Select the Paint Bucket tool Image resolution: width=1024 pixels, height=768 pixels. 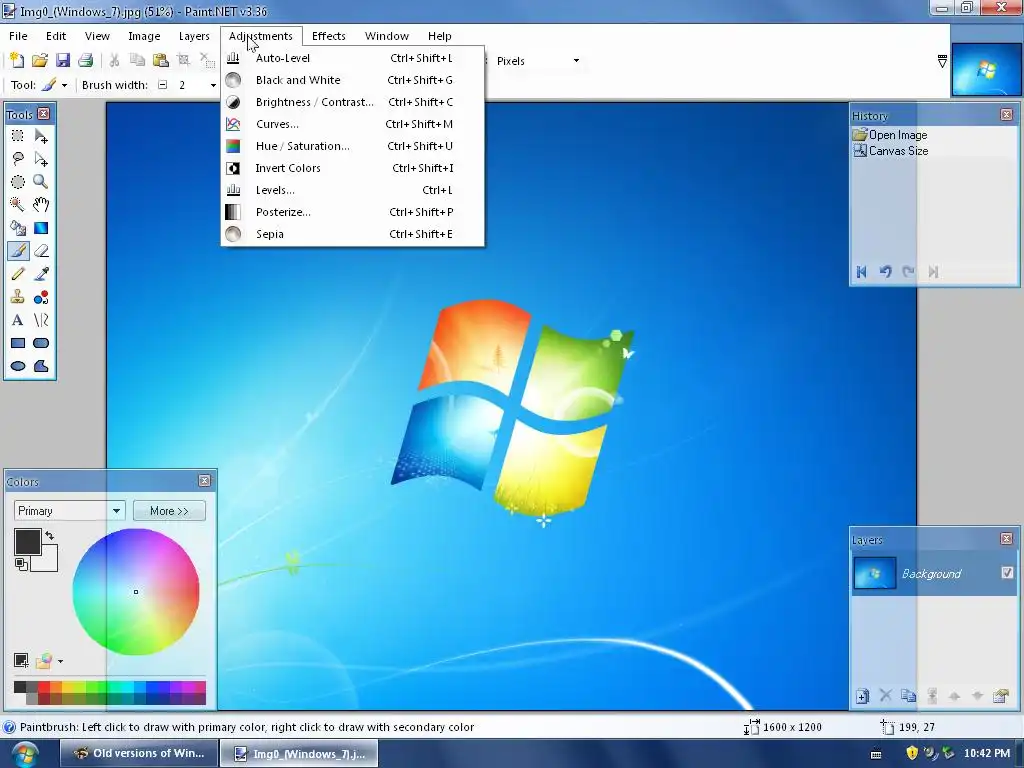[x=18, y=228]
